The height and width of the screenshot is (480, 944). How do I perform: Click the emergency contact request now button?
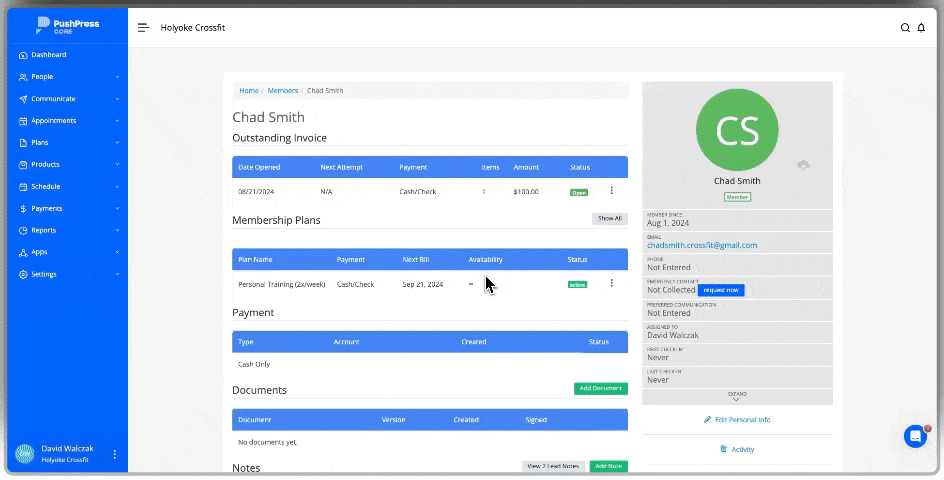(721, 290)
